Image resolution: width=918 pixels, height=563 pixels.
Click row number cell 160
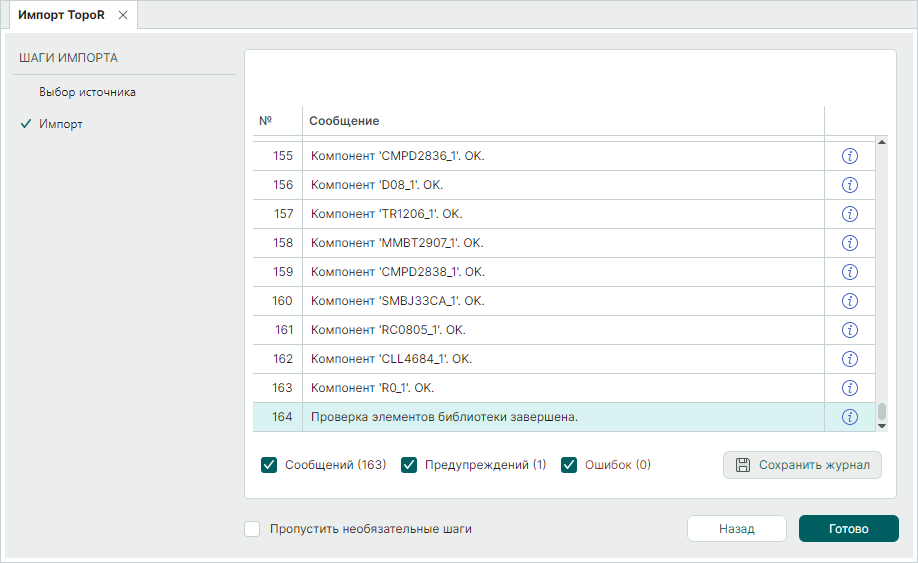[x=278, y=301]
